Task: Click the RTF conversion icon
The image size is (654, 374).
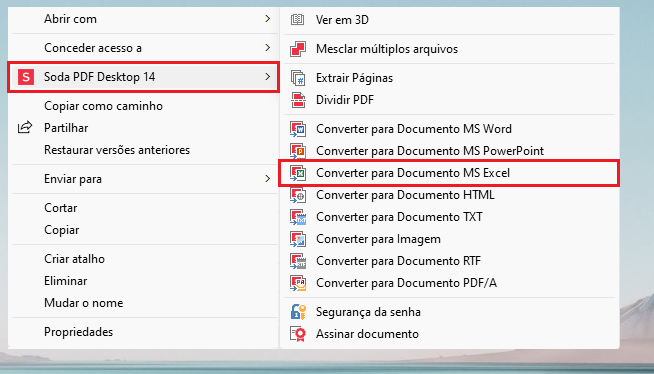Action: [298, 261]
